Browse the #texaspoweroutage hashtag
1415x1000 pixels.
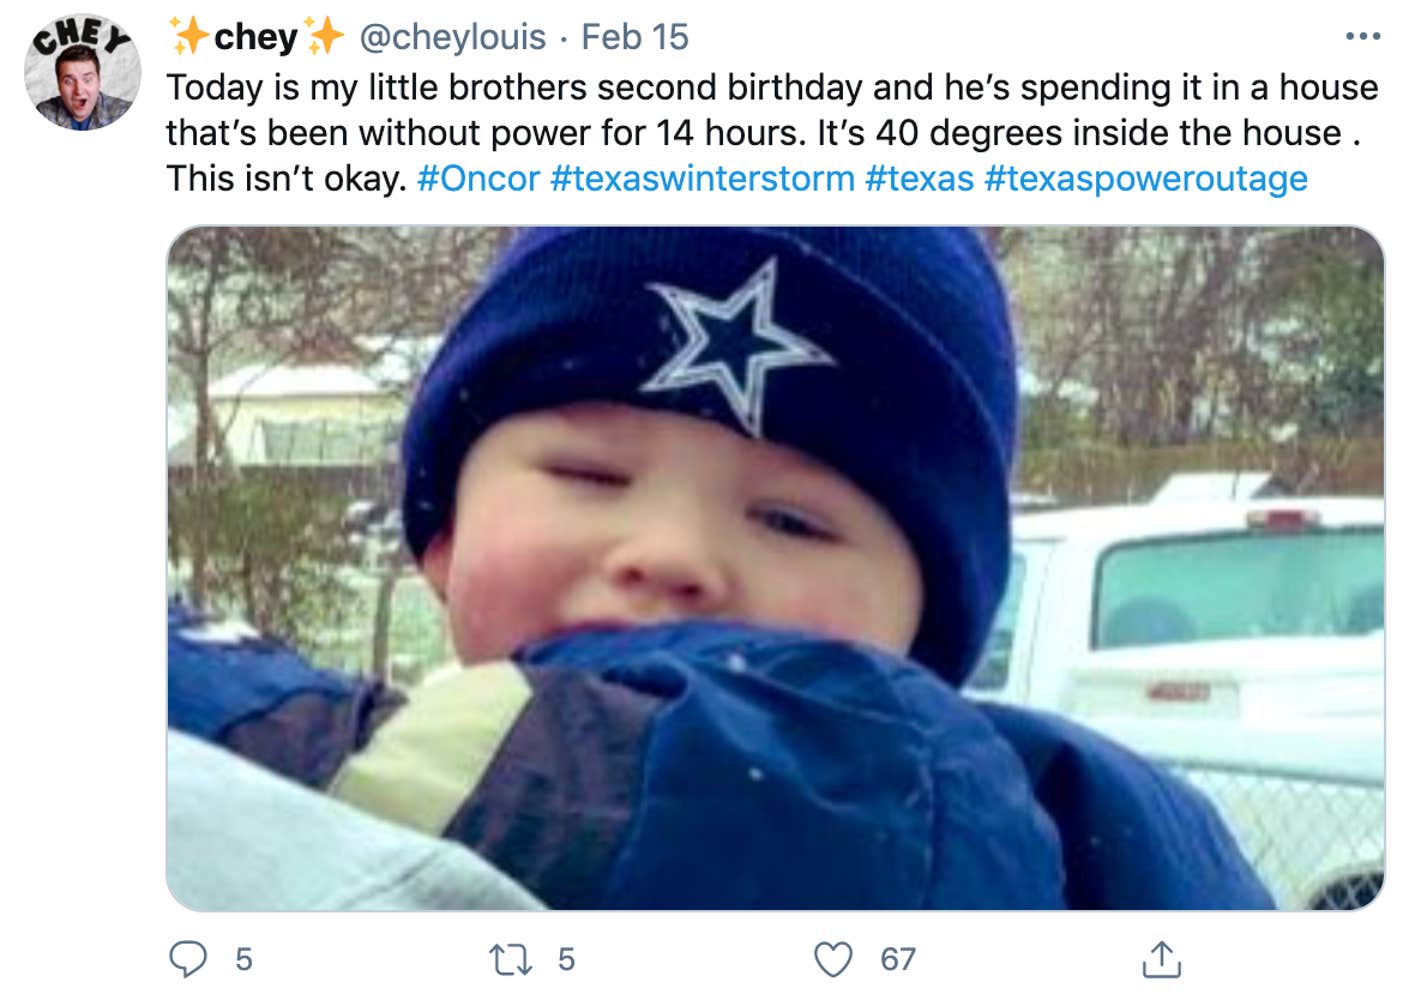(x=1146, y=178)
